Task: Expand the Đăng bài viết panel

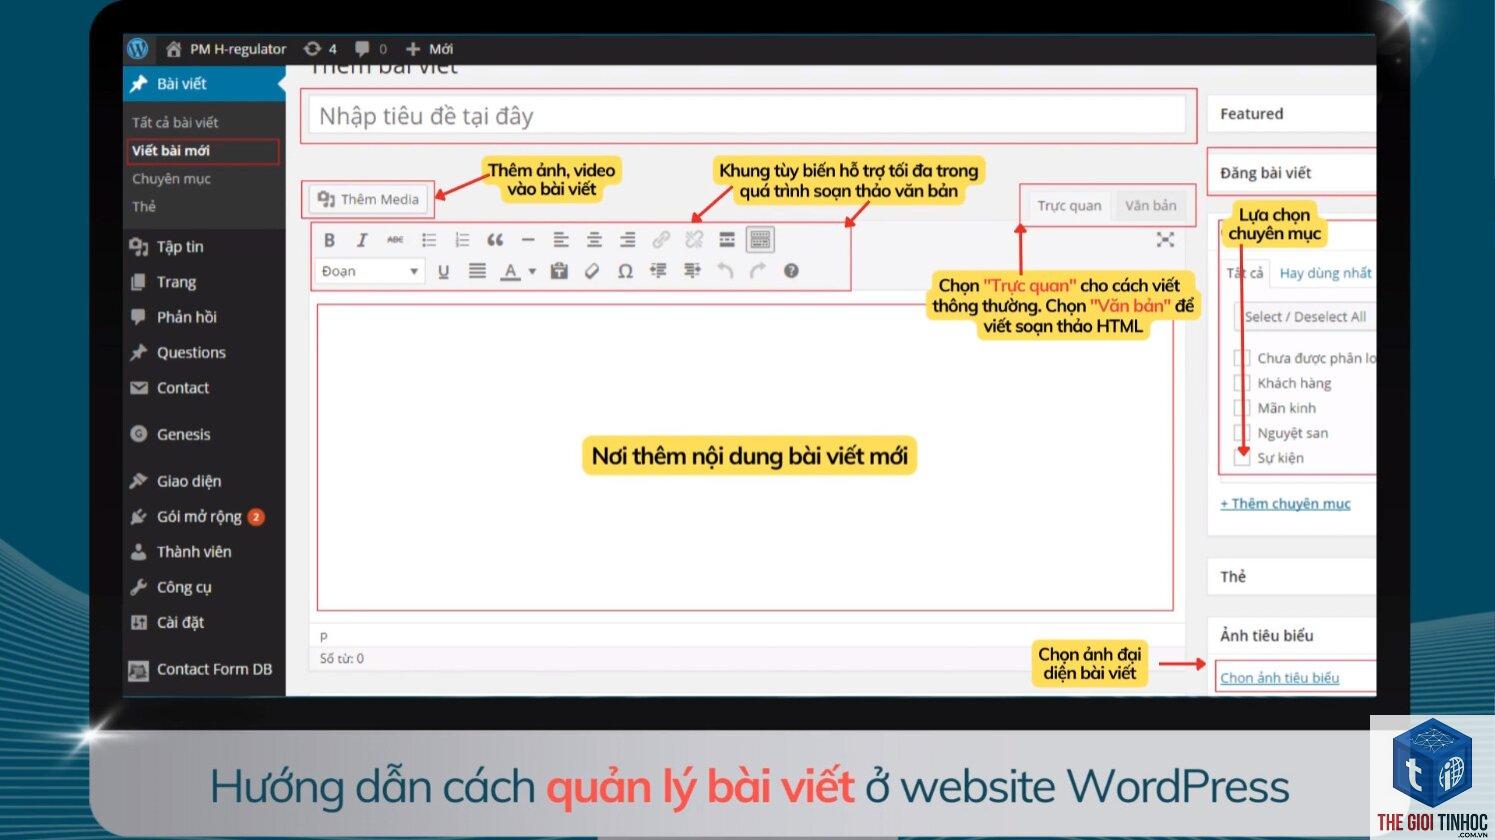Action: coord(1291,173)
